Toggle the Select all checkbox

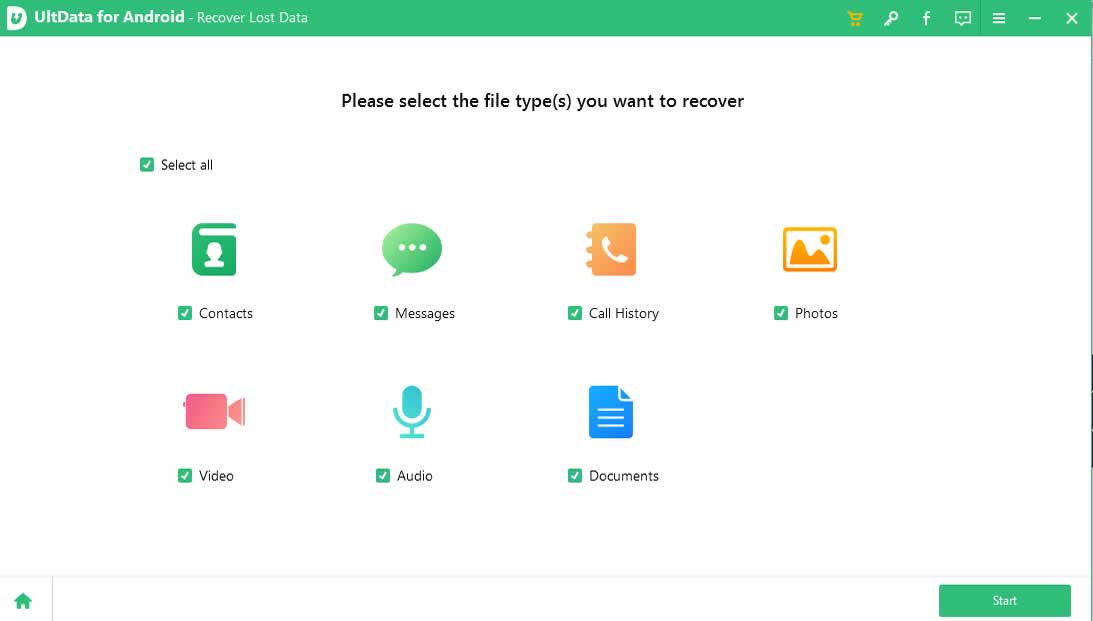(147, 165)
